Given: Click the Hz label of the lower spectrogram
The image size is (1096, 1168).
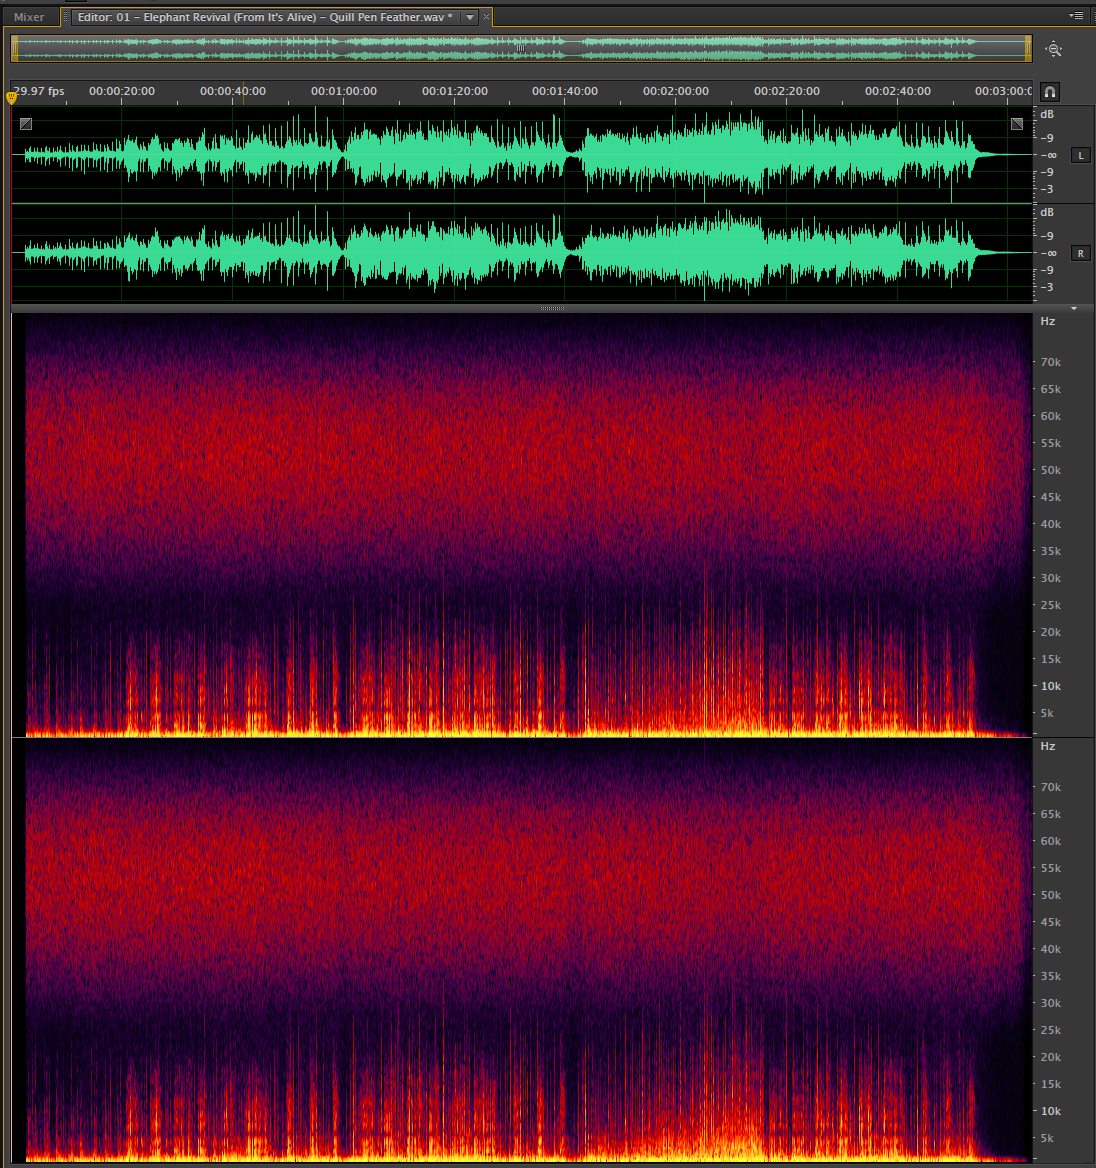Looking at the screenshot, I should coord(1048,746).
